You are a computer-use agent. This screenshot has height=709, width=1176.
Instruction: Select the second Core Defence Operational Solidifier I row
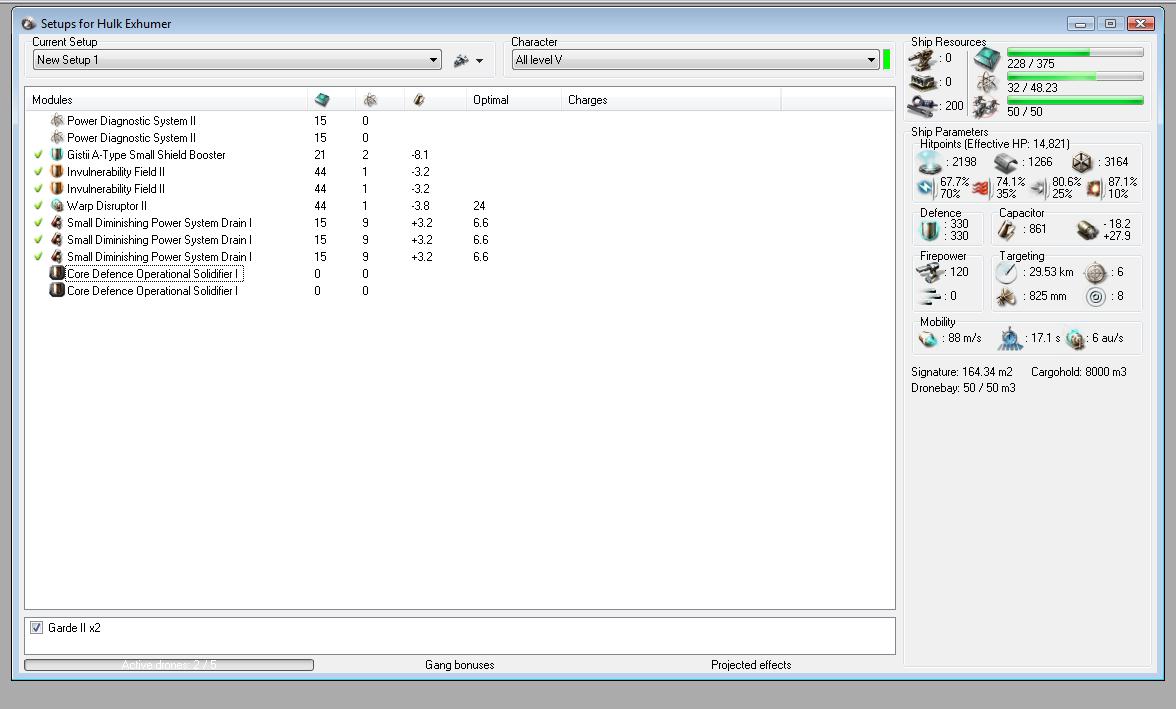click(152, 291)
